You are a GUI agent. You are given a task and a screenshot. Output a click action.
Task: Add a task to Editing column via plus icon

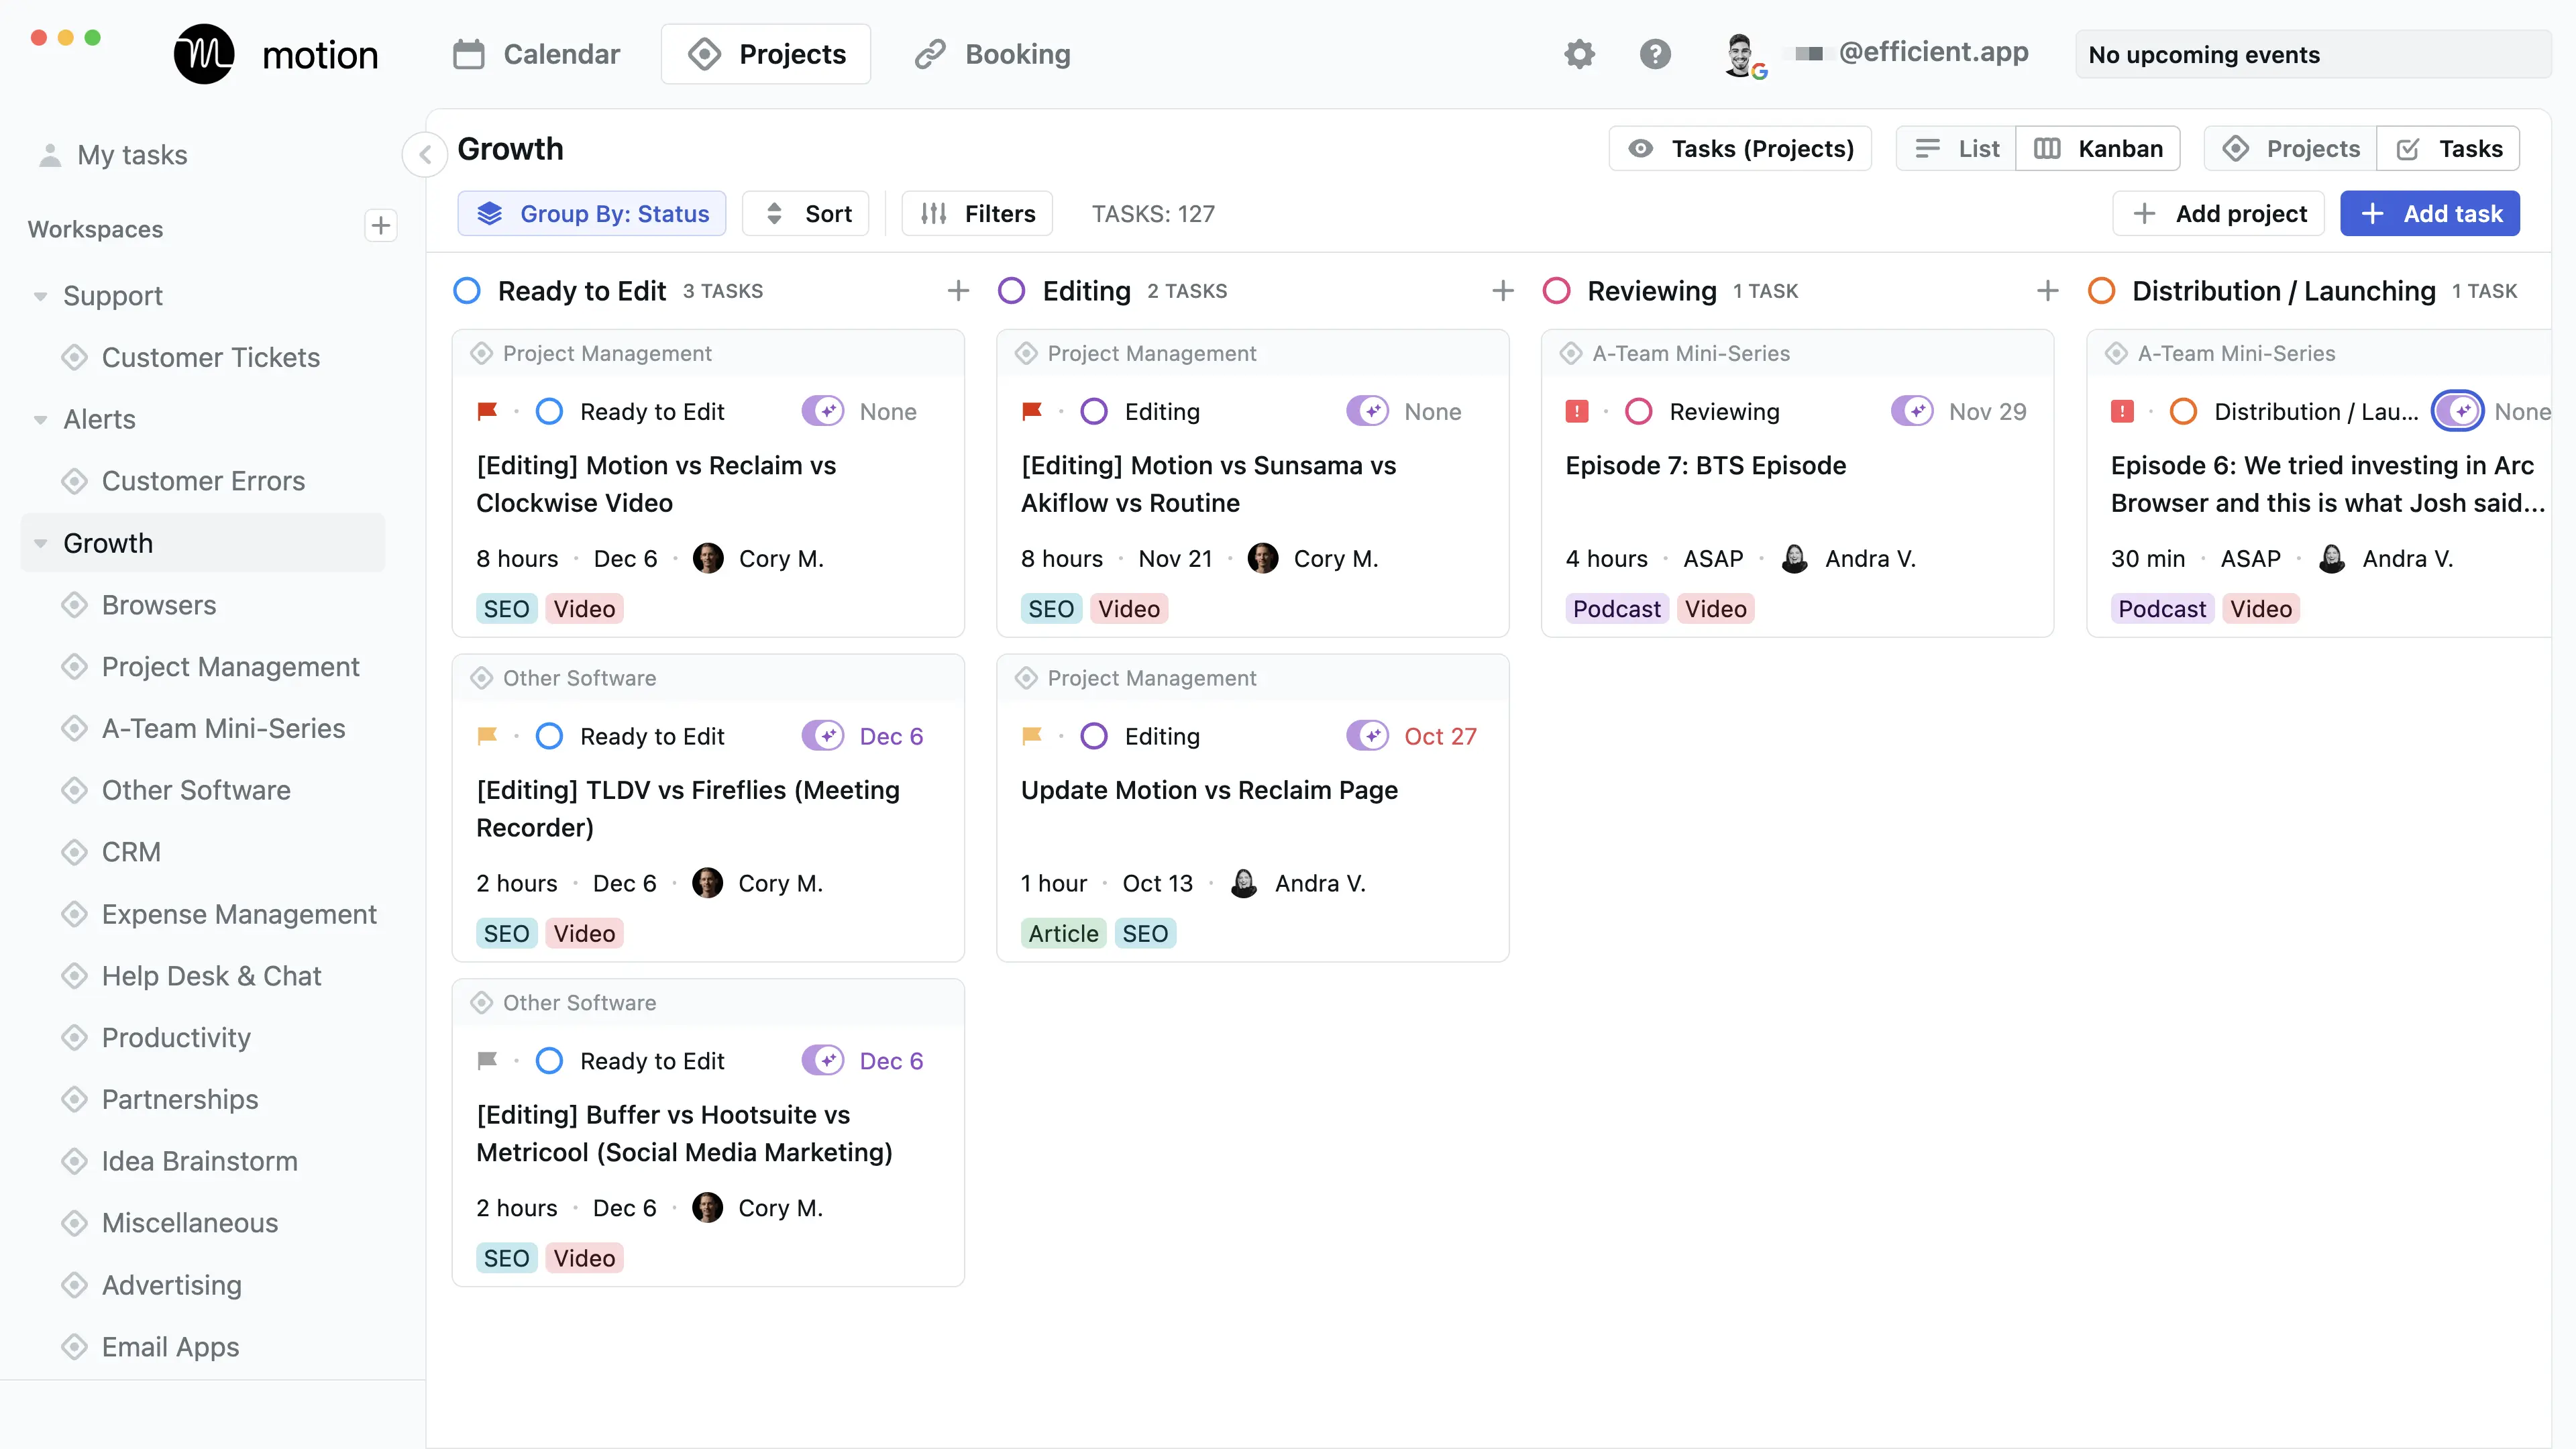coord(1502,290)
